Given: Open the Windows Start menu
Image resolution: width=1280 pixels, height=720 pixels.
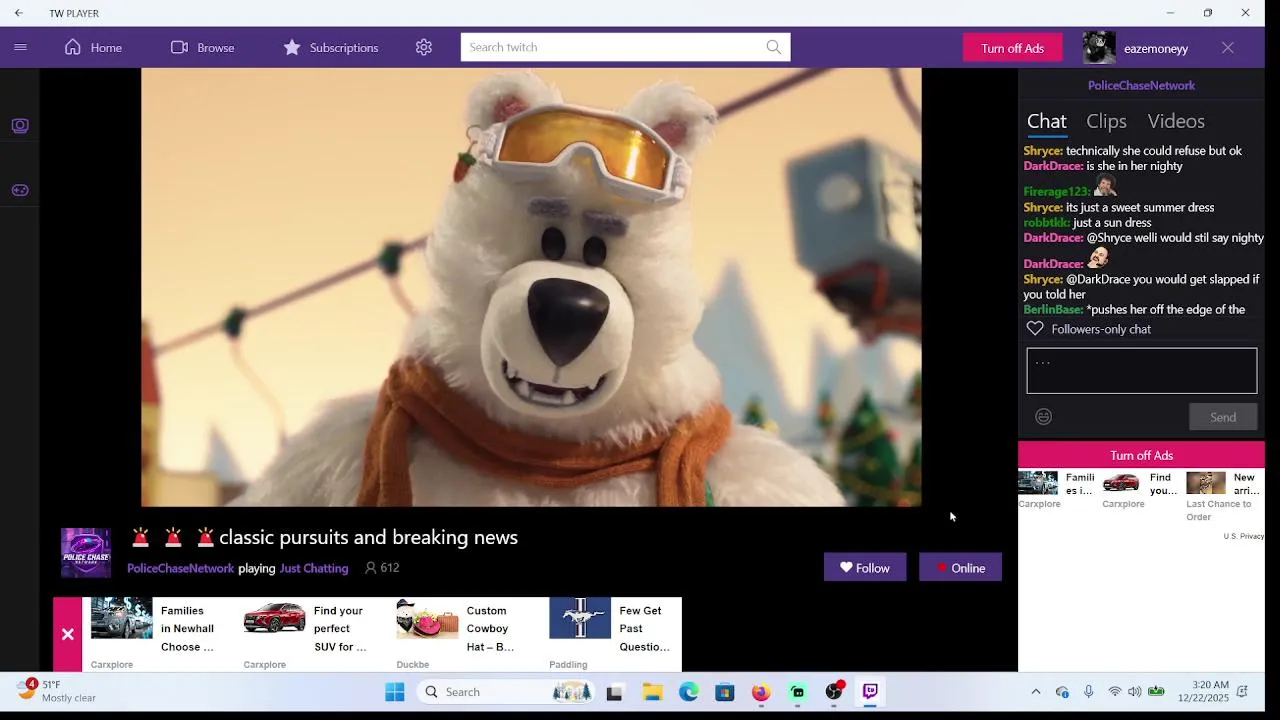Looking at the screenshot, I should pos(395,692).
